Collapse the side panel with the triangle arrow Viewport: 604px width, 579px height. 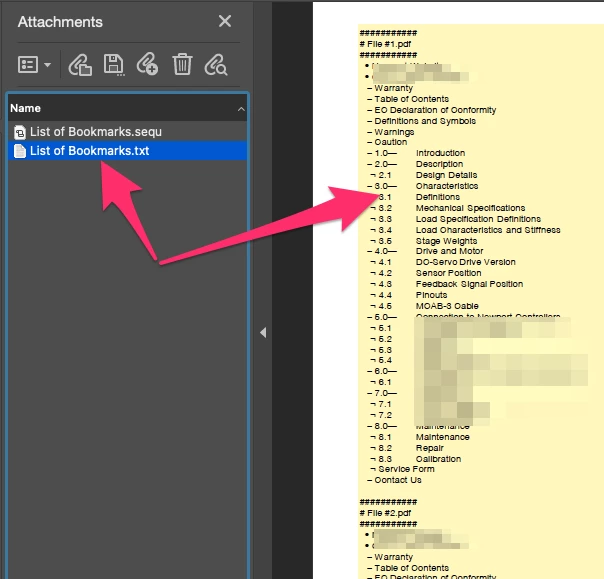point(263,332)
